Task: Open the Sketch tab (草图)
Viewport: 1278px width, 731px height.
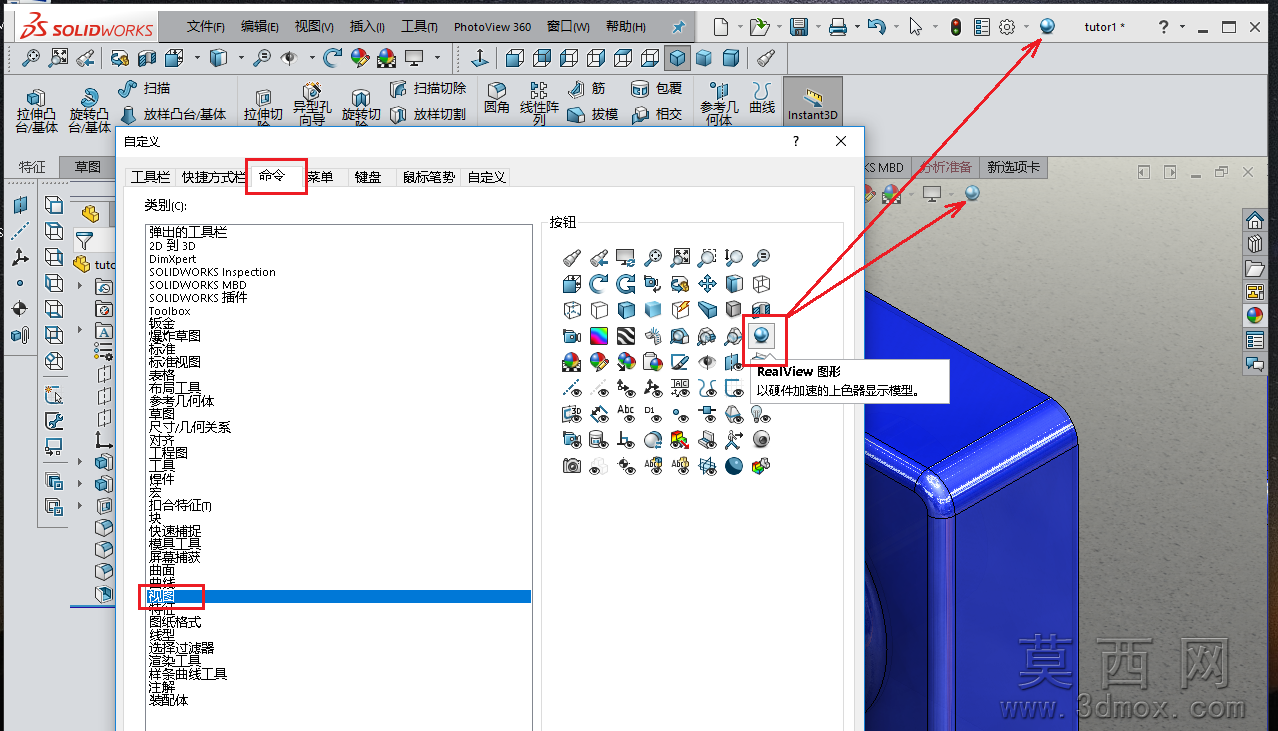Action: [87, 167]
